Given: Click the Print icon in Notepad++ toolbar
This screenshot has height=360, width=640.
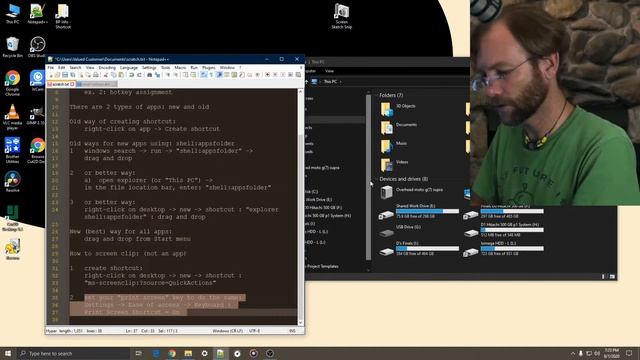Looking at the screenshot, I should 96,75.
